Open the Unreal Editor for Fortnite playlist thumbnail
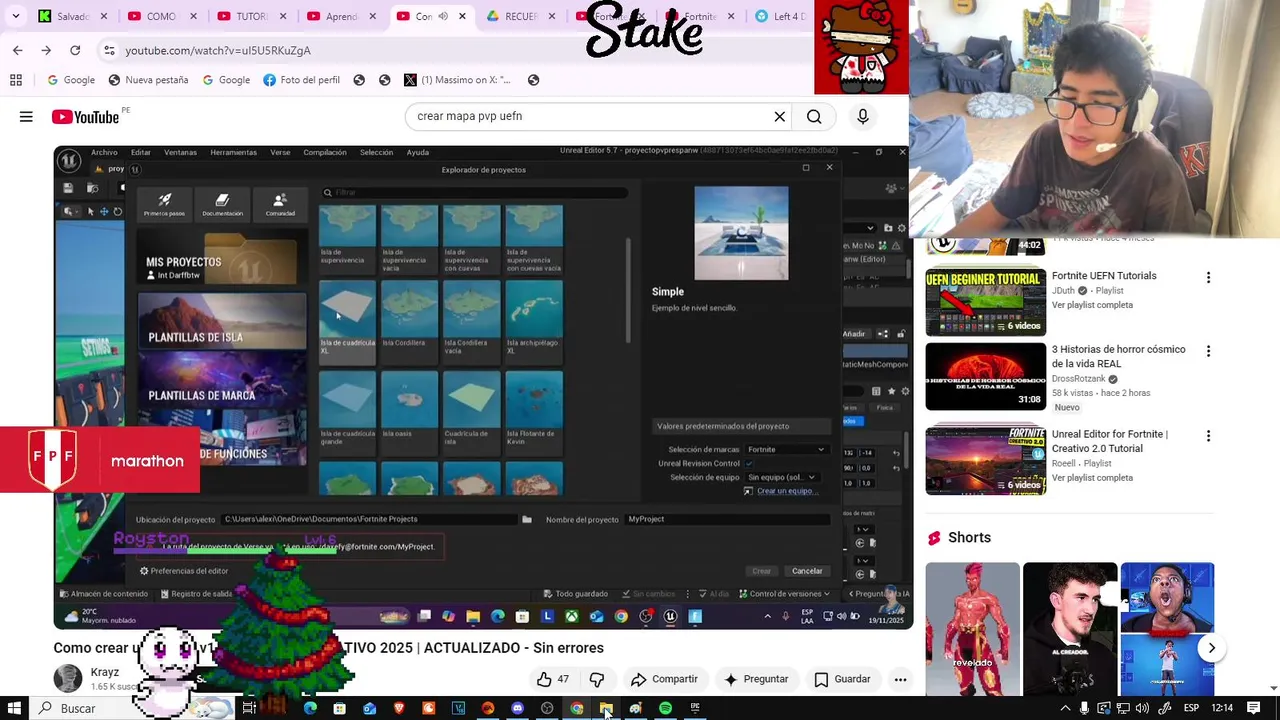This screenshot has width=1280, height=720. pos(985,461)
